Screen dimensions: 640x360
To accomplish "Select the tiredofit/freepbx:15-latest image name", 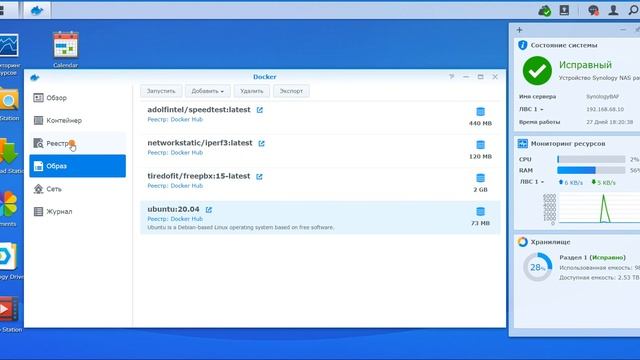I will pyautogui.click(x=199, y=176).
